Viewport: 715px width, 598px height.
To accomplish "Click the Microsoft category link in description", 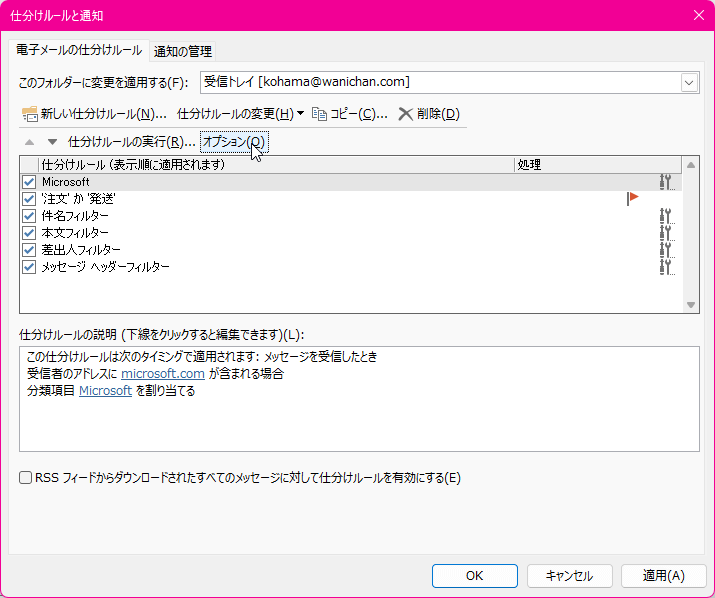I will pos(105,391).
